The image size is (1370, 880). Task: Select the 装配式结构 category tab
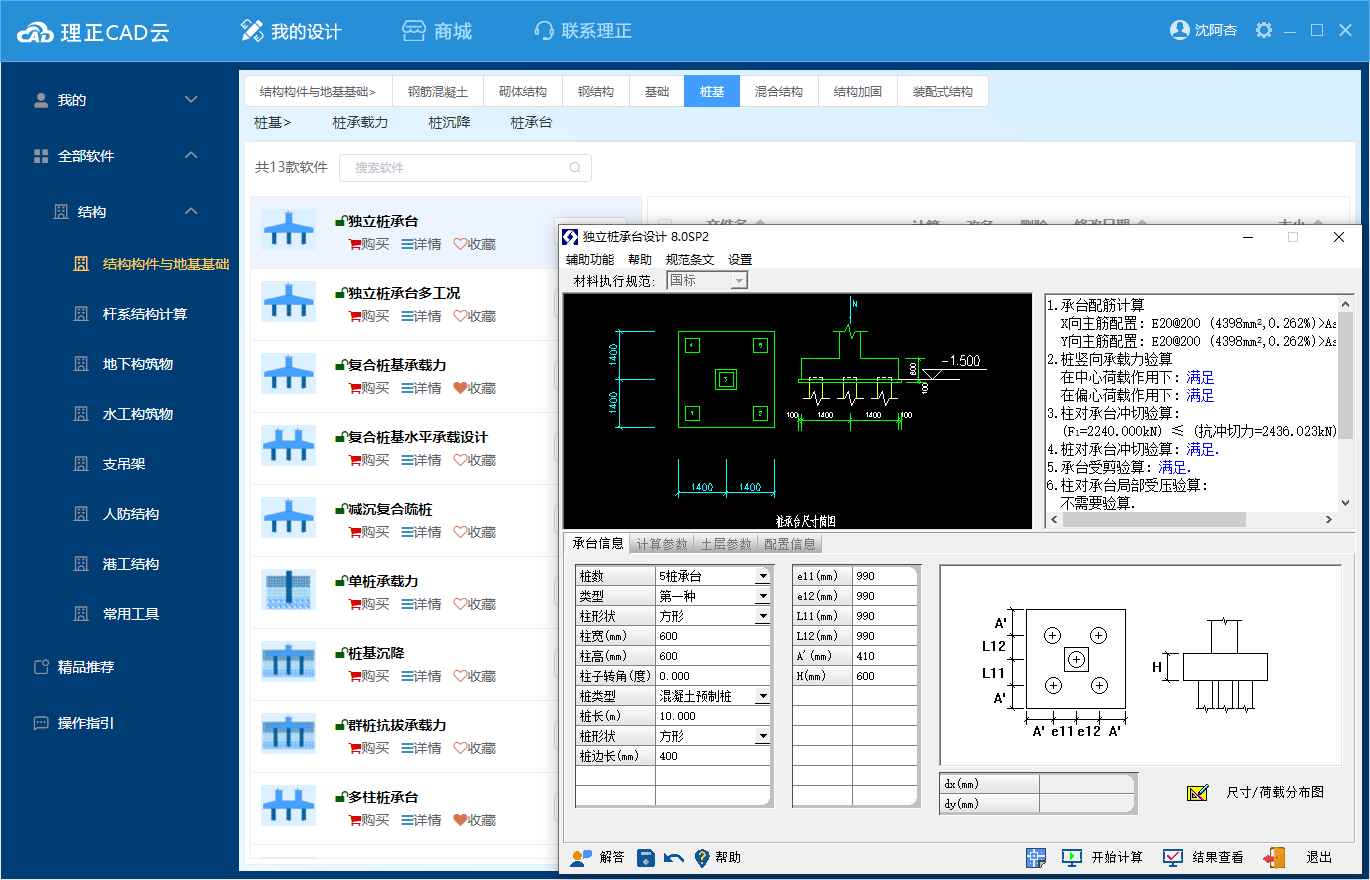pos(943,91)
